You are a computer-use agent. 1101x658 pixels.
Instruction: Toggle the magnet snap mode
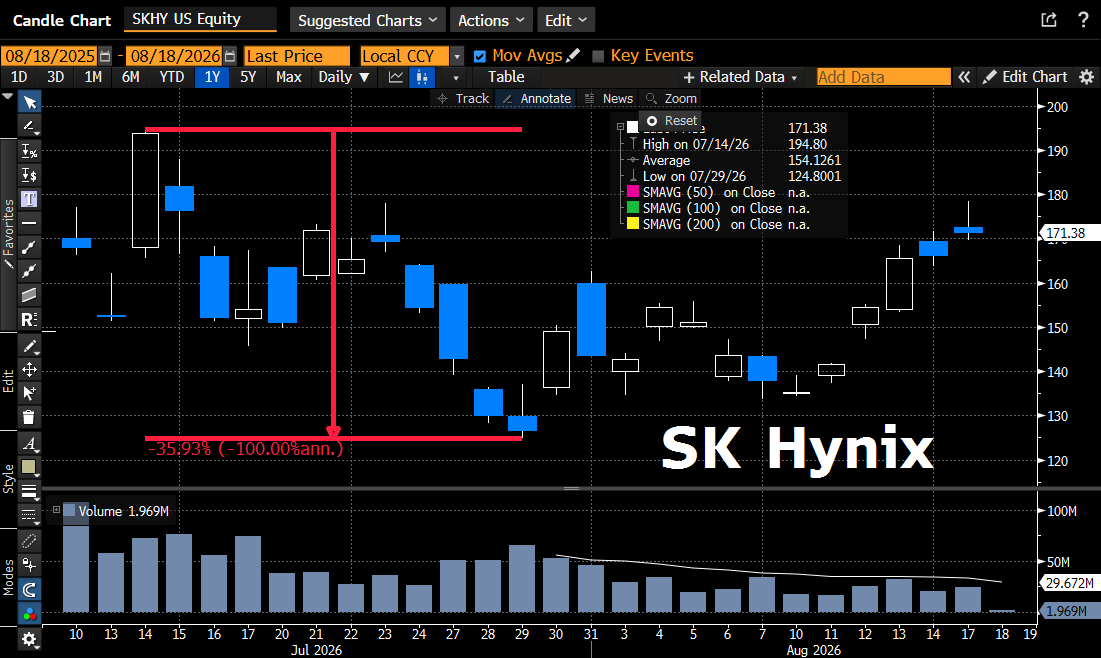[x=29, y=589]
